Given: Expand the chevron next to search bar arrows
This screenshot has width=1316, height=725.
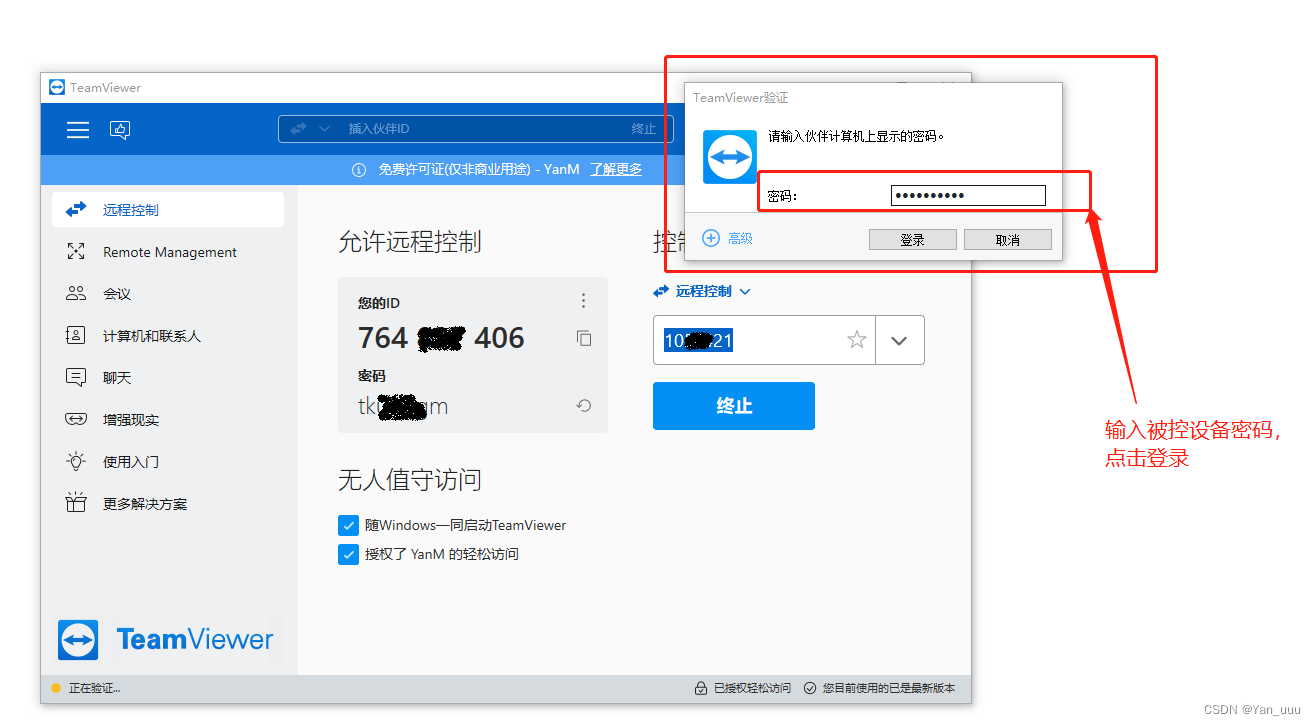Looking at the screenshot, I should pos(324,129).
